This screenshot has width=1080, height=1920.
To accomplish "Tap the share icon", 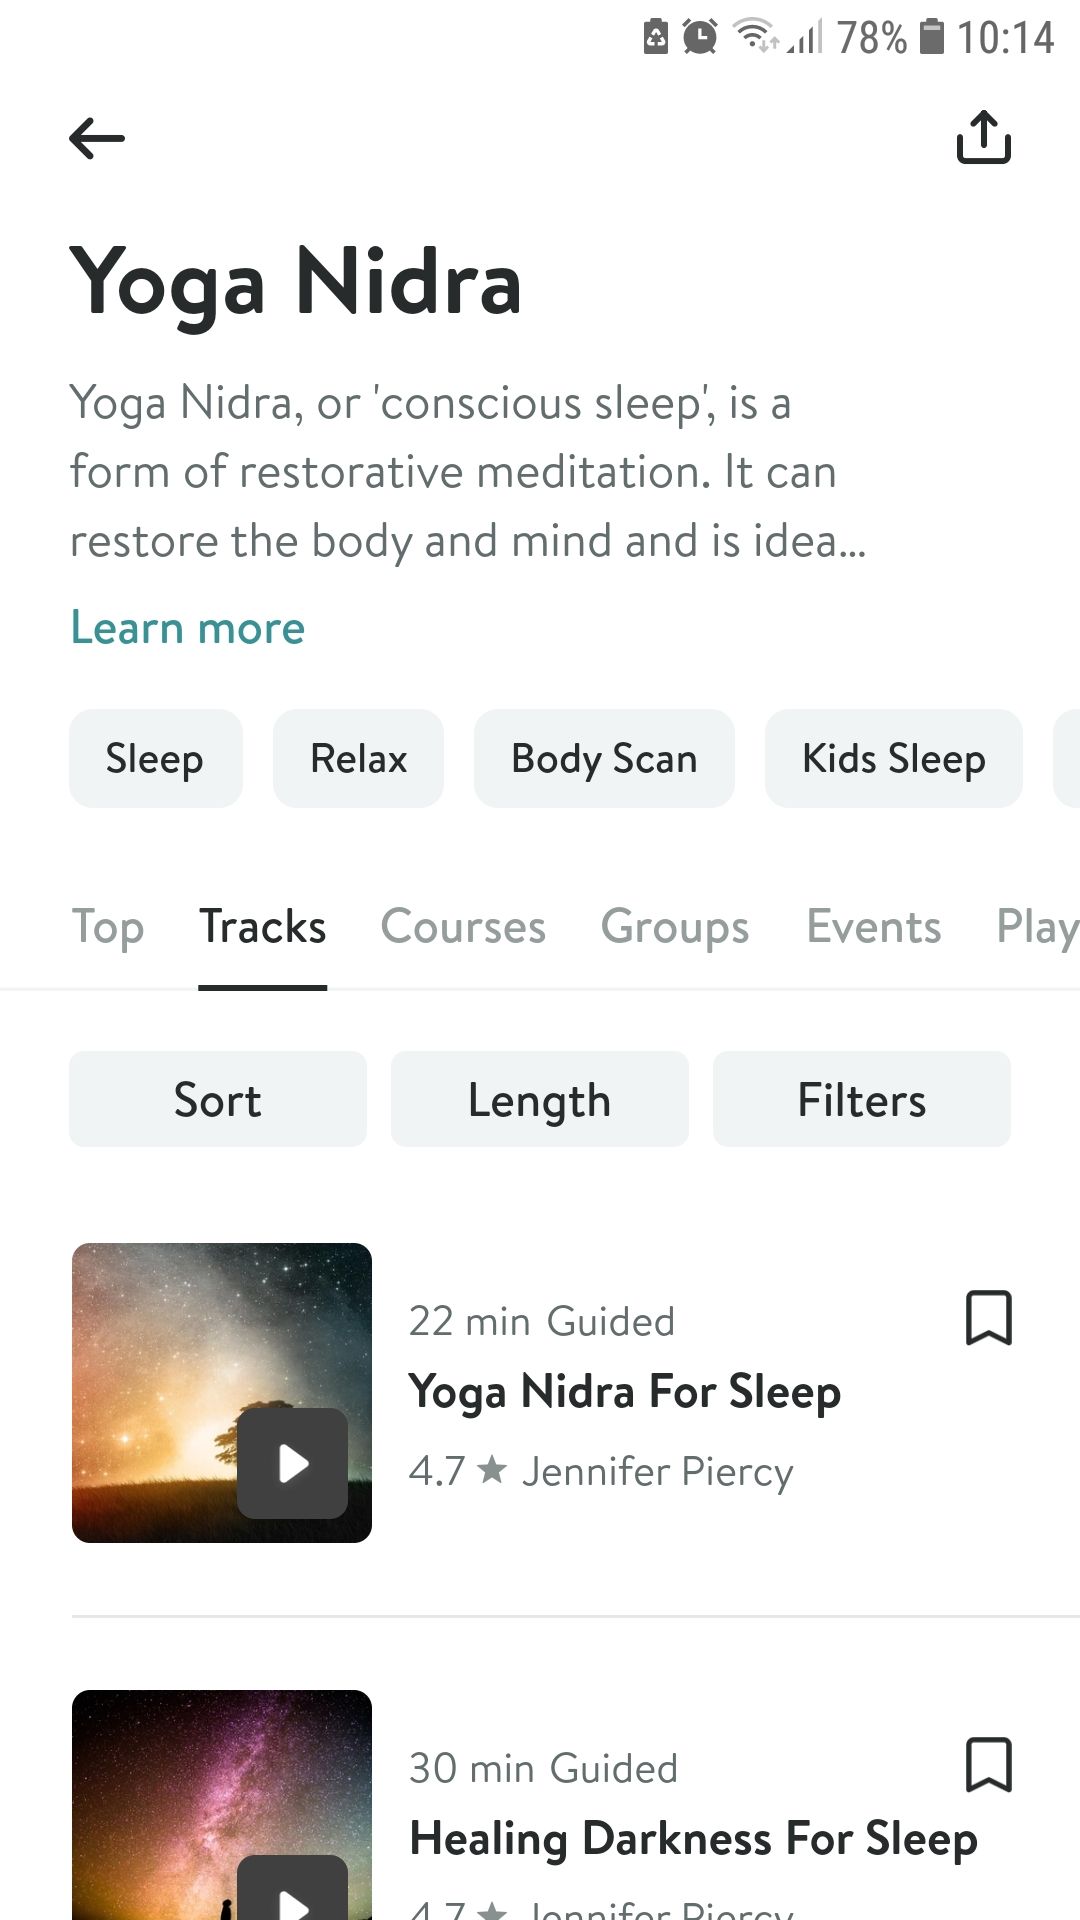I will coord(984,137).
